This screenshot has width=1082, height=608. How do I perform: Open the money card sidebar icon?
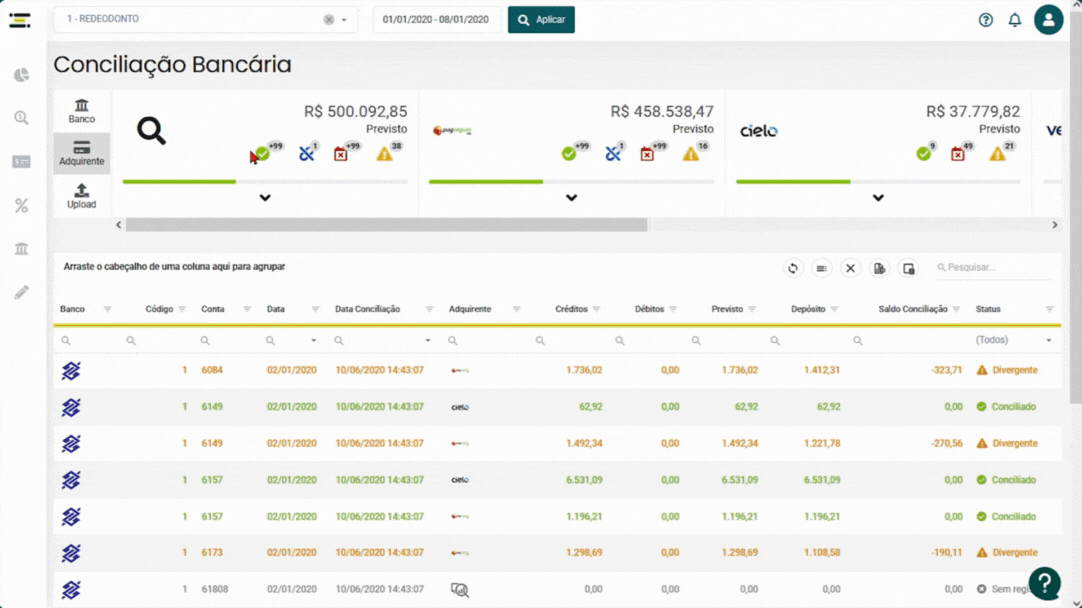pos(21,161)
